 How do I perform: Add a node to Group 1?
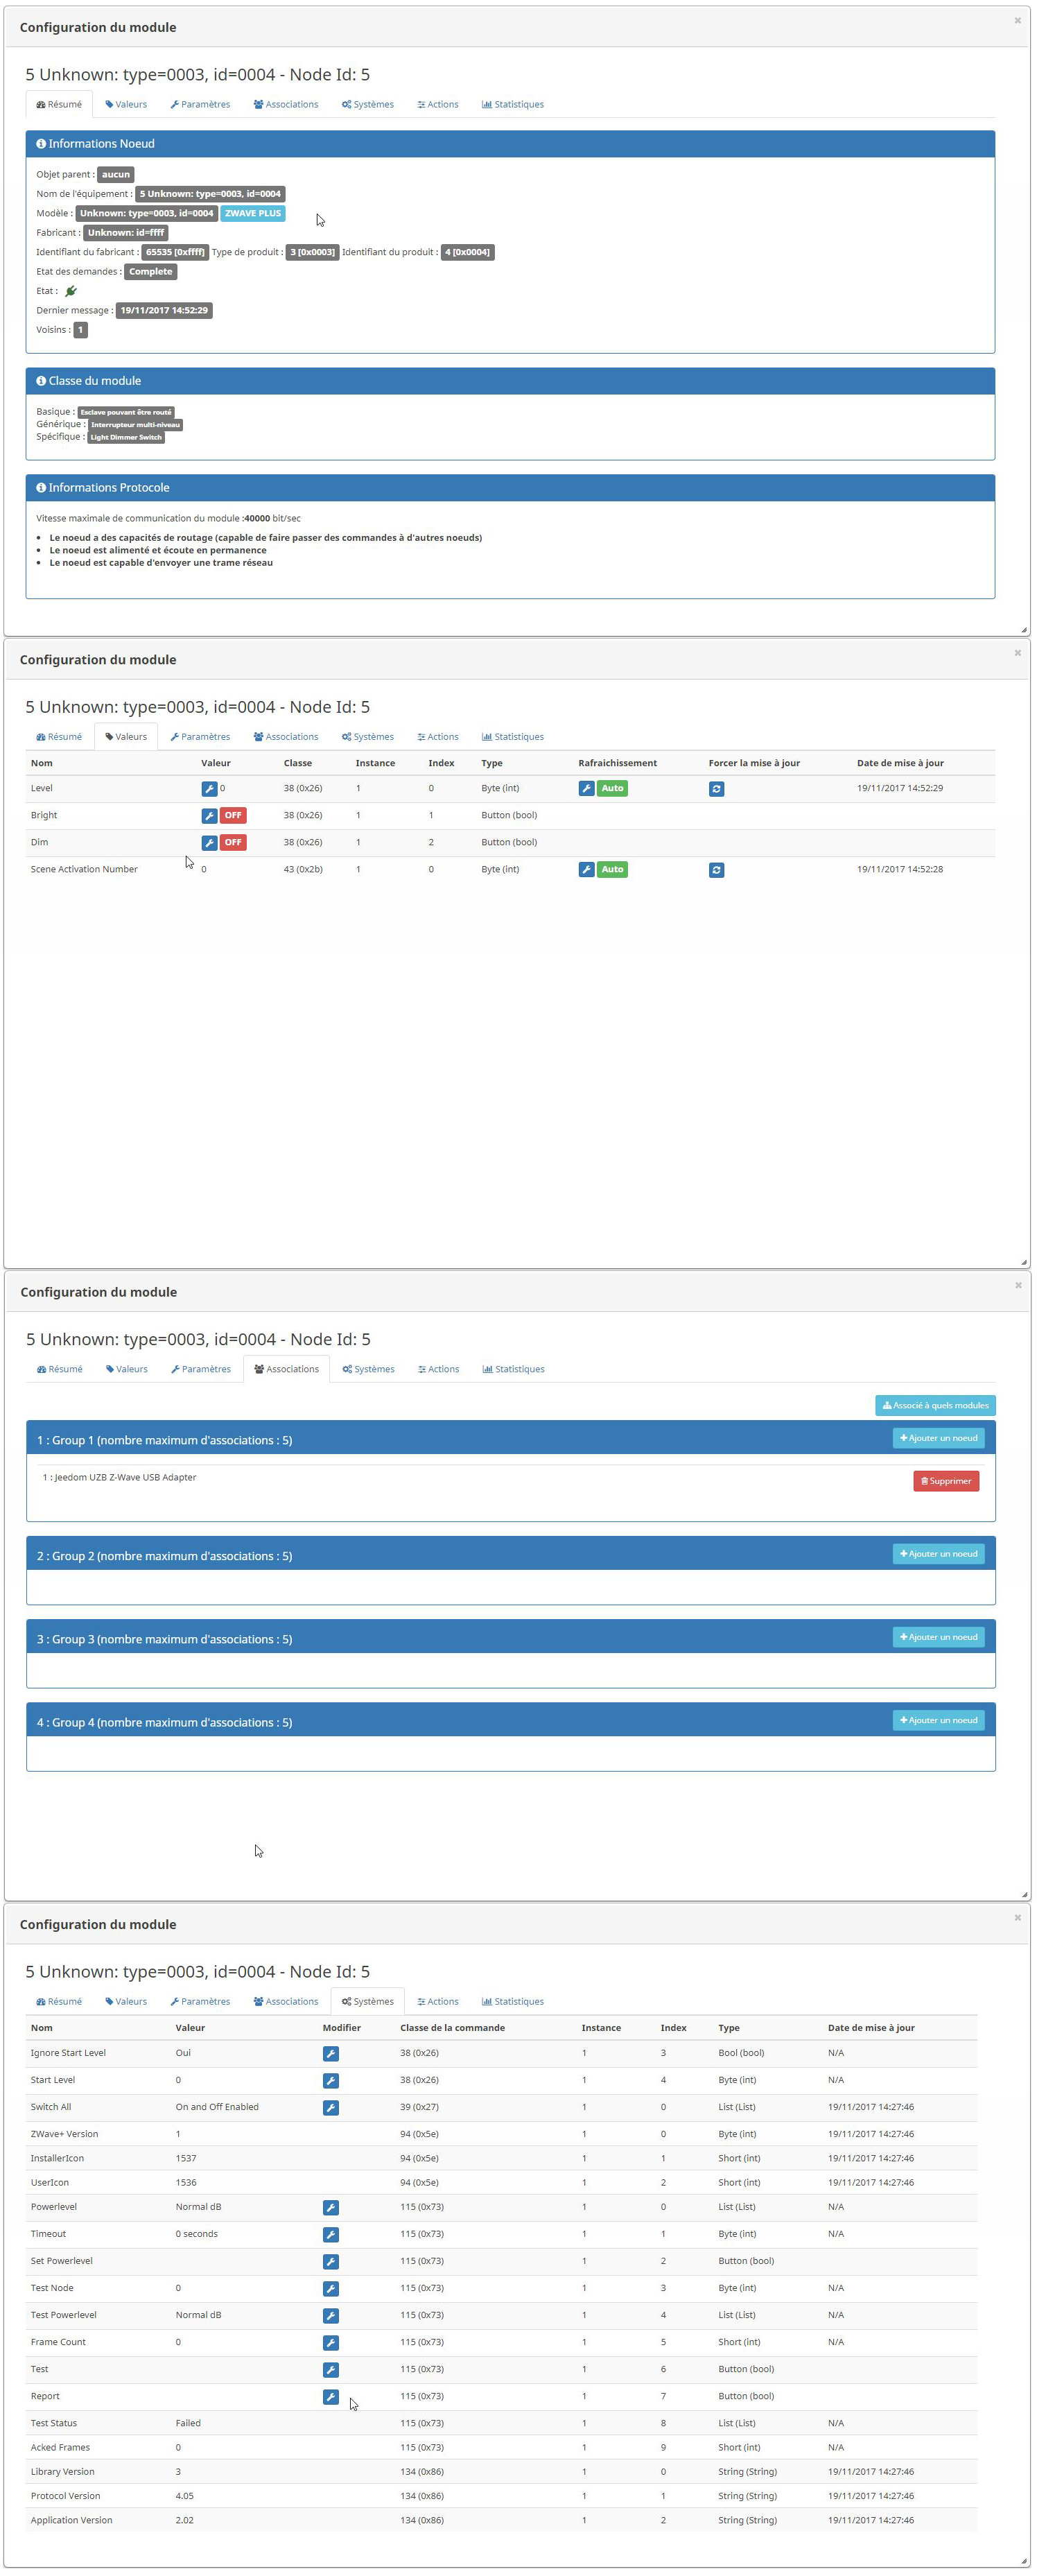tap(938, 1438)
